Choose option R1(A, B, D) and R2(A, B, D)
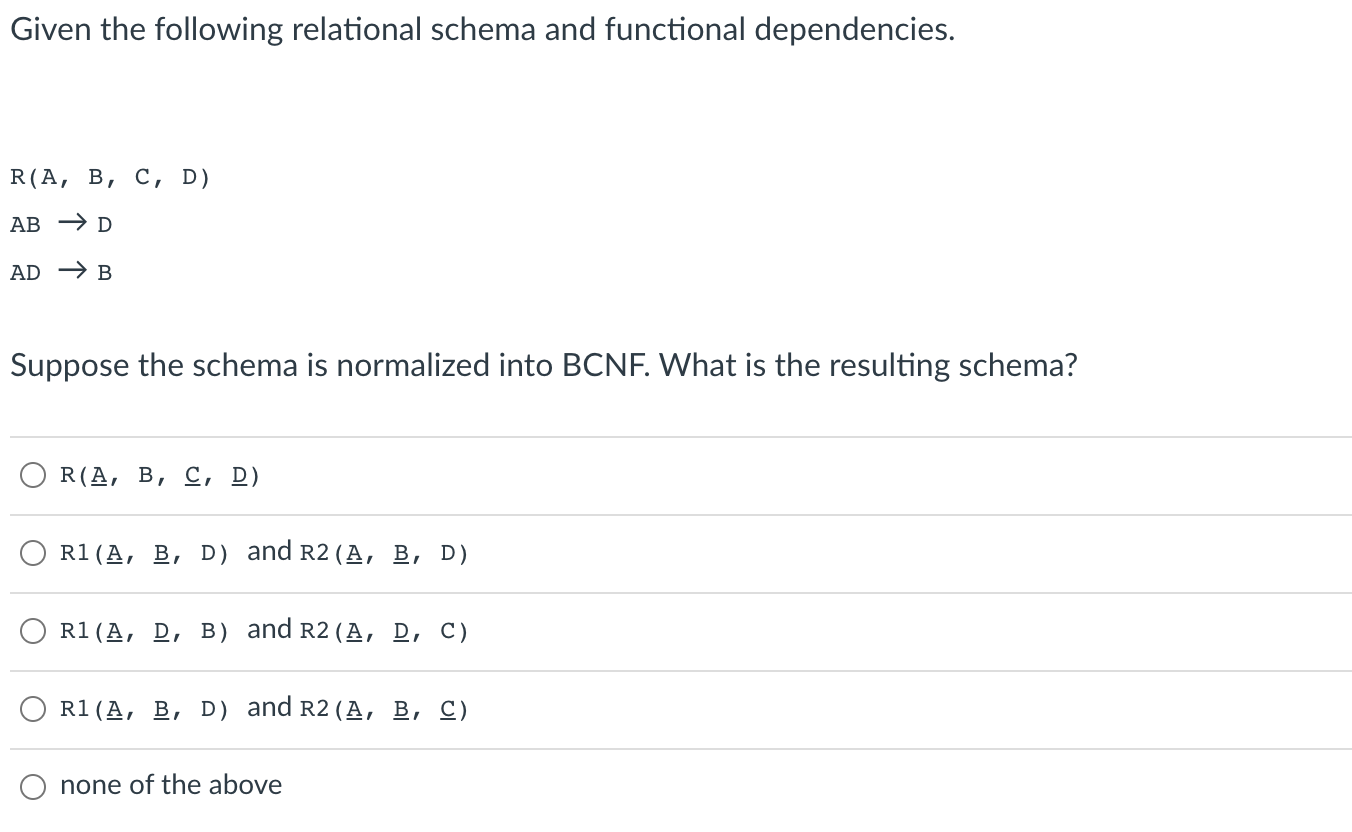Viewport: 1352px width, 832px height. (33, 552)
